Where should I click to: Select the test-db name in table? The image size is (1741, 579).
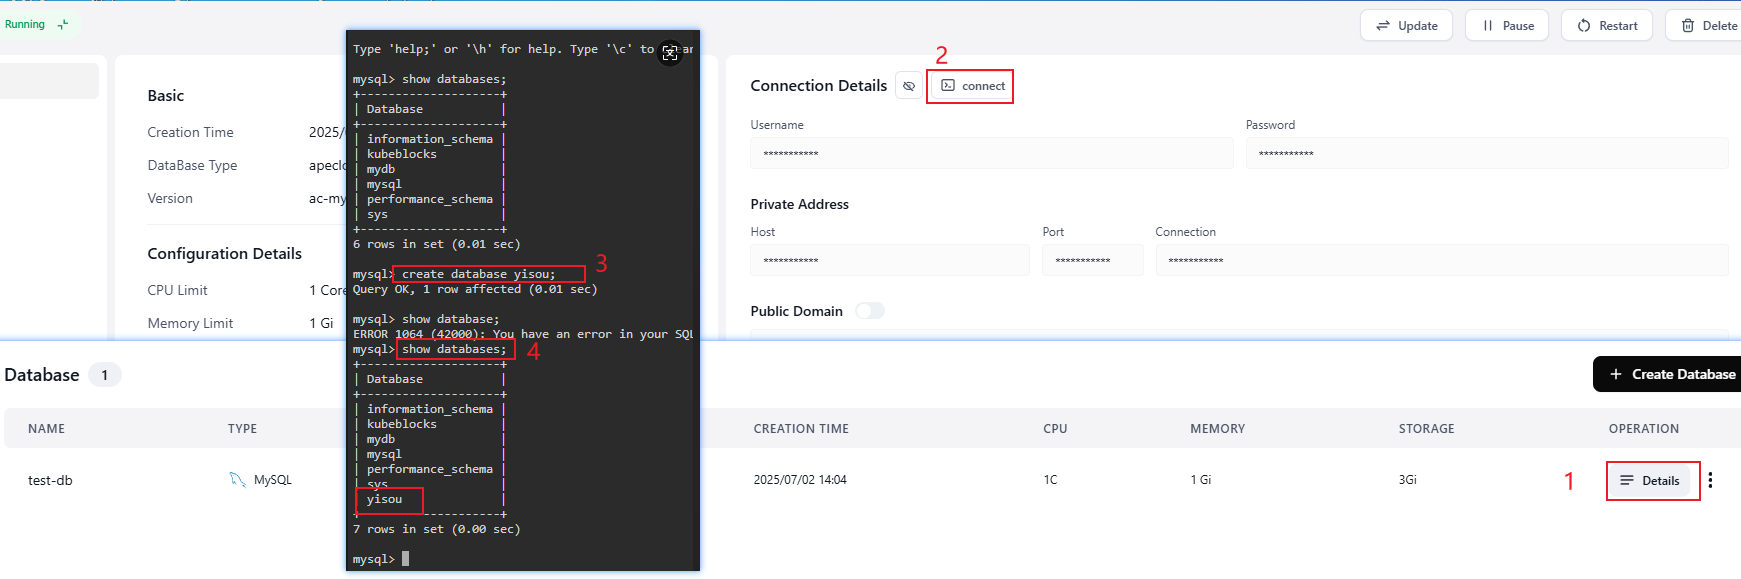[50, 480]
